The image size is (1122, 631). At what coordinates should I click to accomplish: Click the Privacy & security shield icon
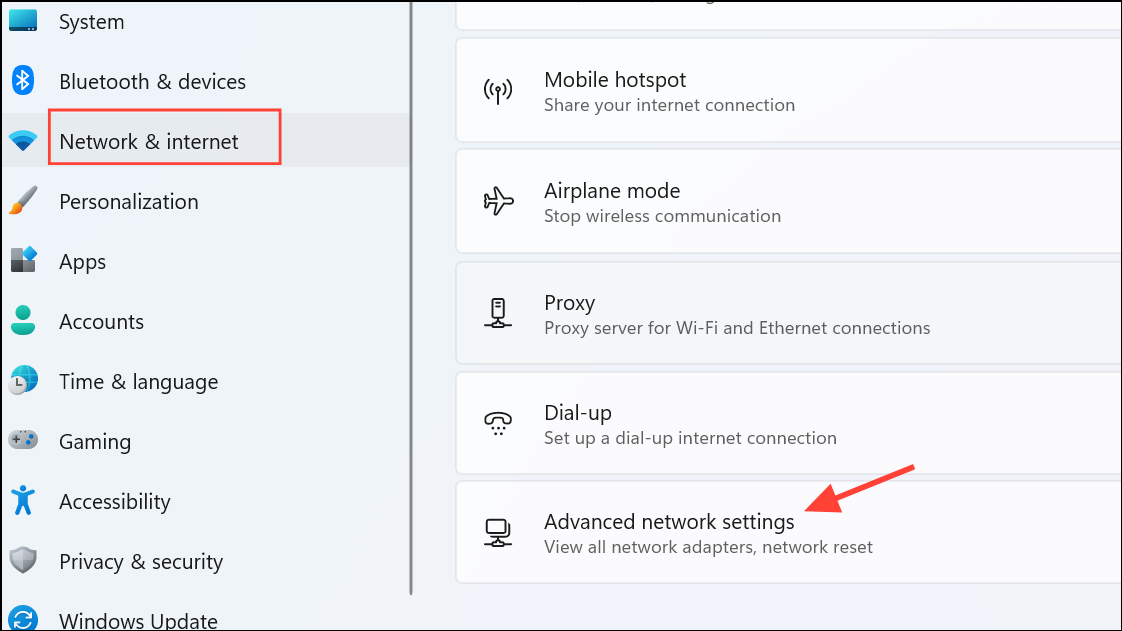coord(23,560)
